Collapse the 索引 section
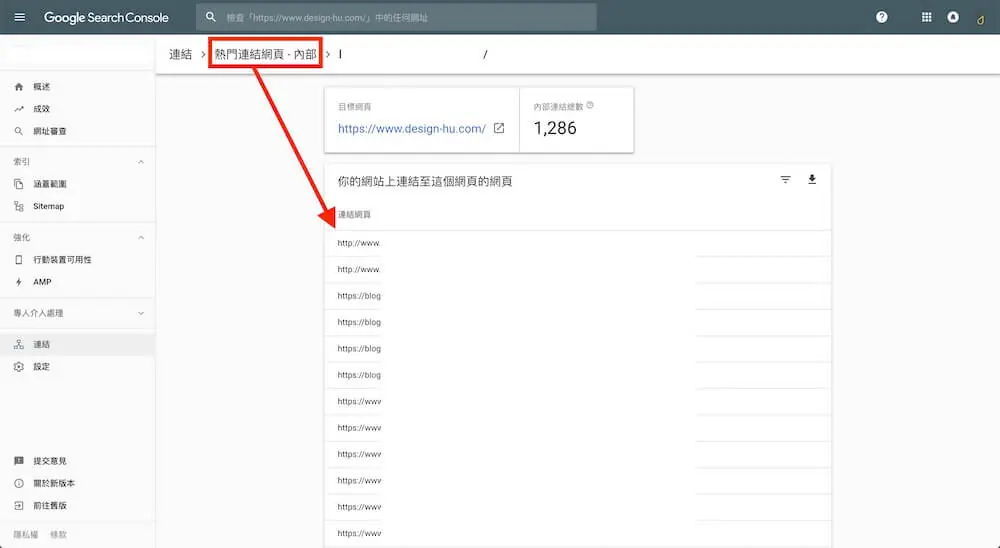 [141, 162]
